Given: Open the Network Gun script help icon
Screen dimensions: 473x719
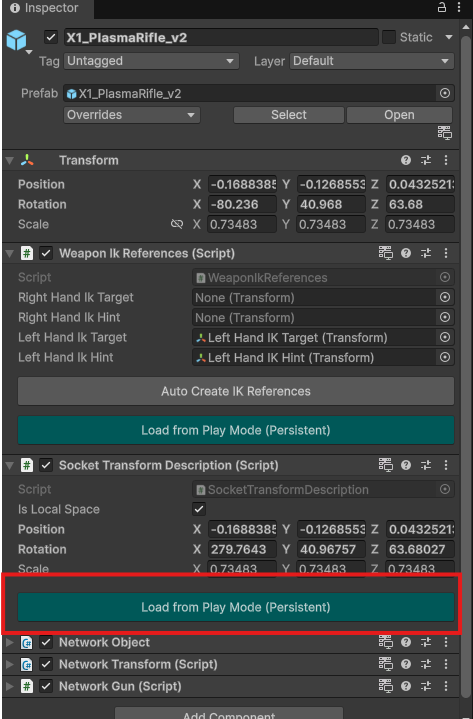Looking at the screenshot, I should [x=406, y=686].
